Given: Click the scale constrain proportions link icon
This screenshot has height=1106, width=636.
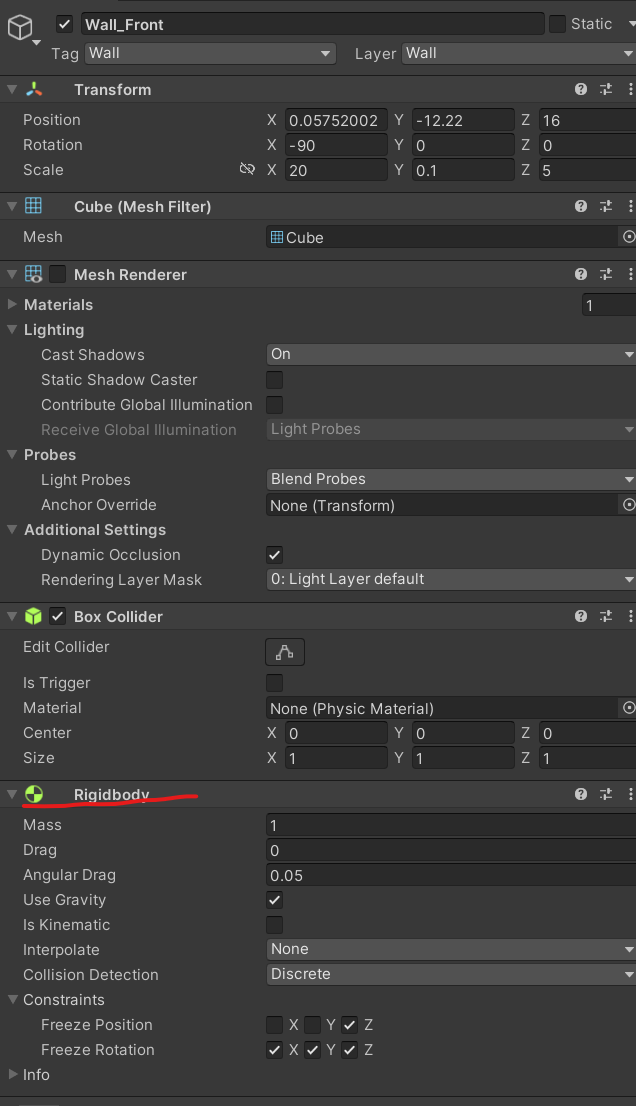Looking at the screenshot, I should point(247,170).
